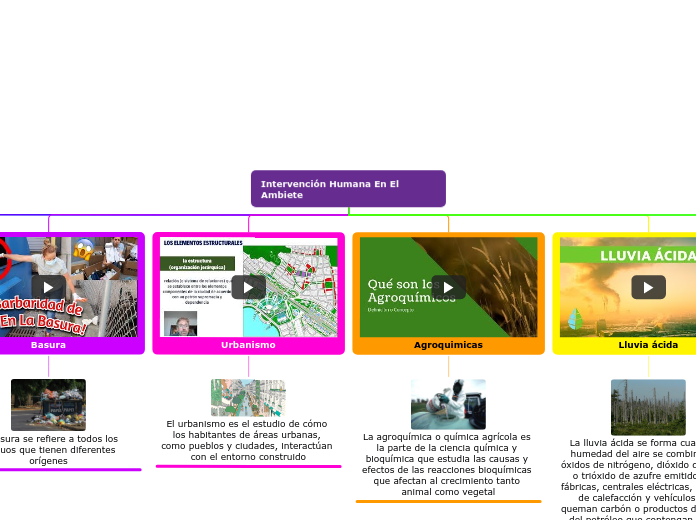Click the Agroquimicas node label
Screen dimensions: 696x520
click(448, 345)
